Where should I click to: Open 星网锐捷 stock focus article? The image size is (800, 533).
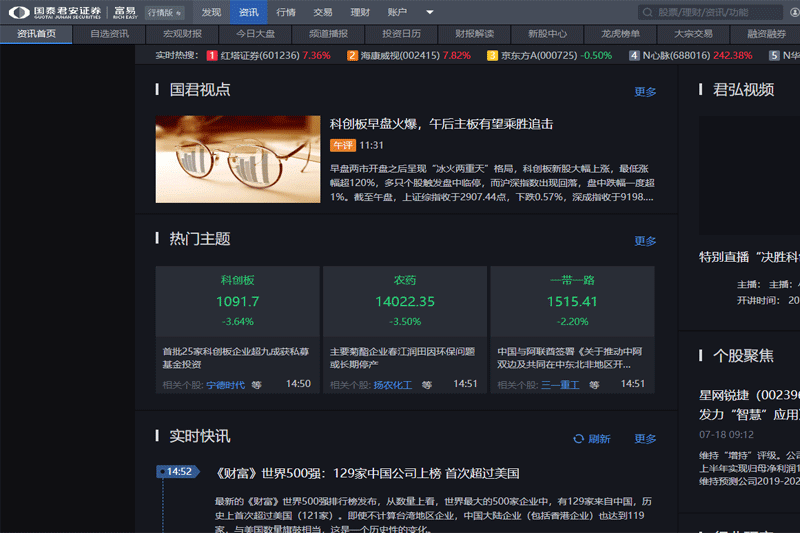pos(749,404)
